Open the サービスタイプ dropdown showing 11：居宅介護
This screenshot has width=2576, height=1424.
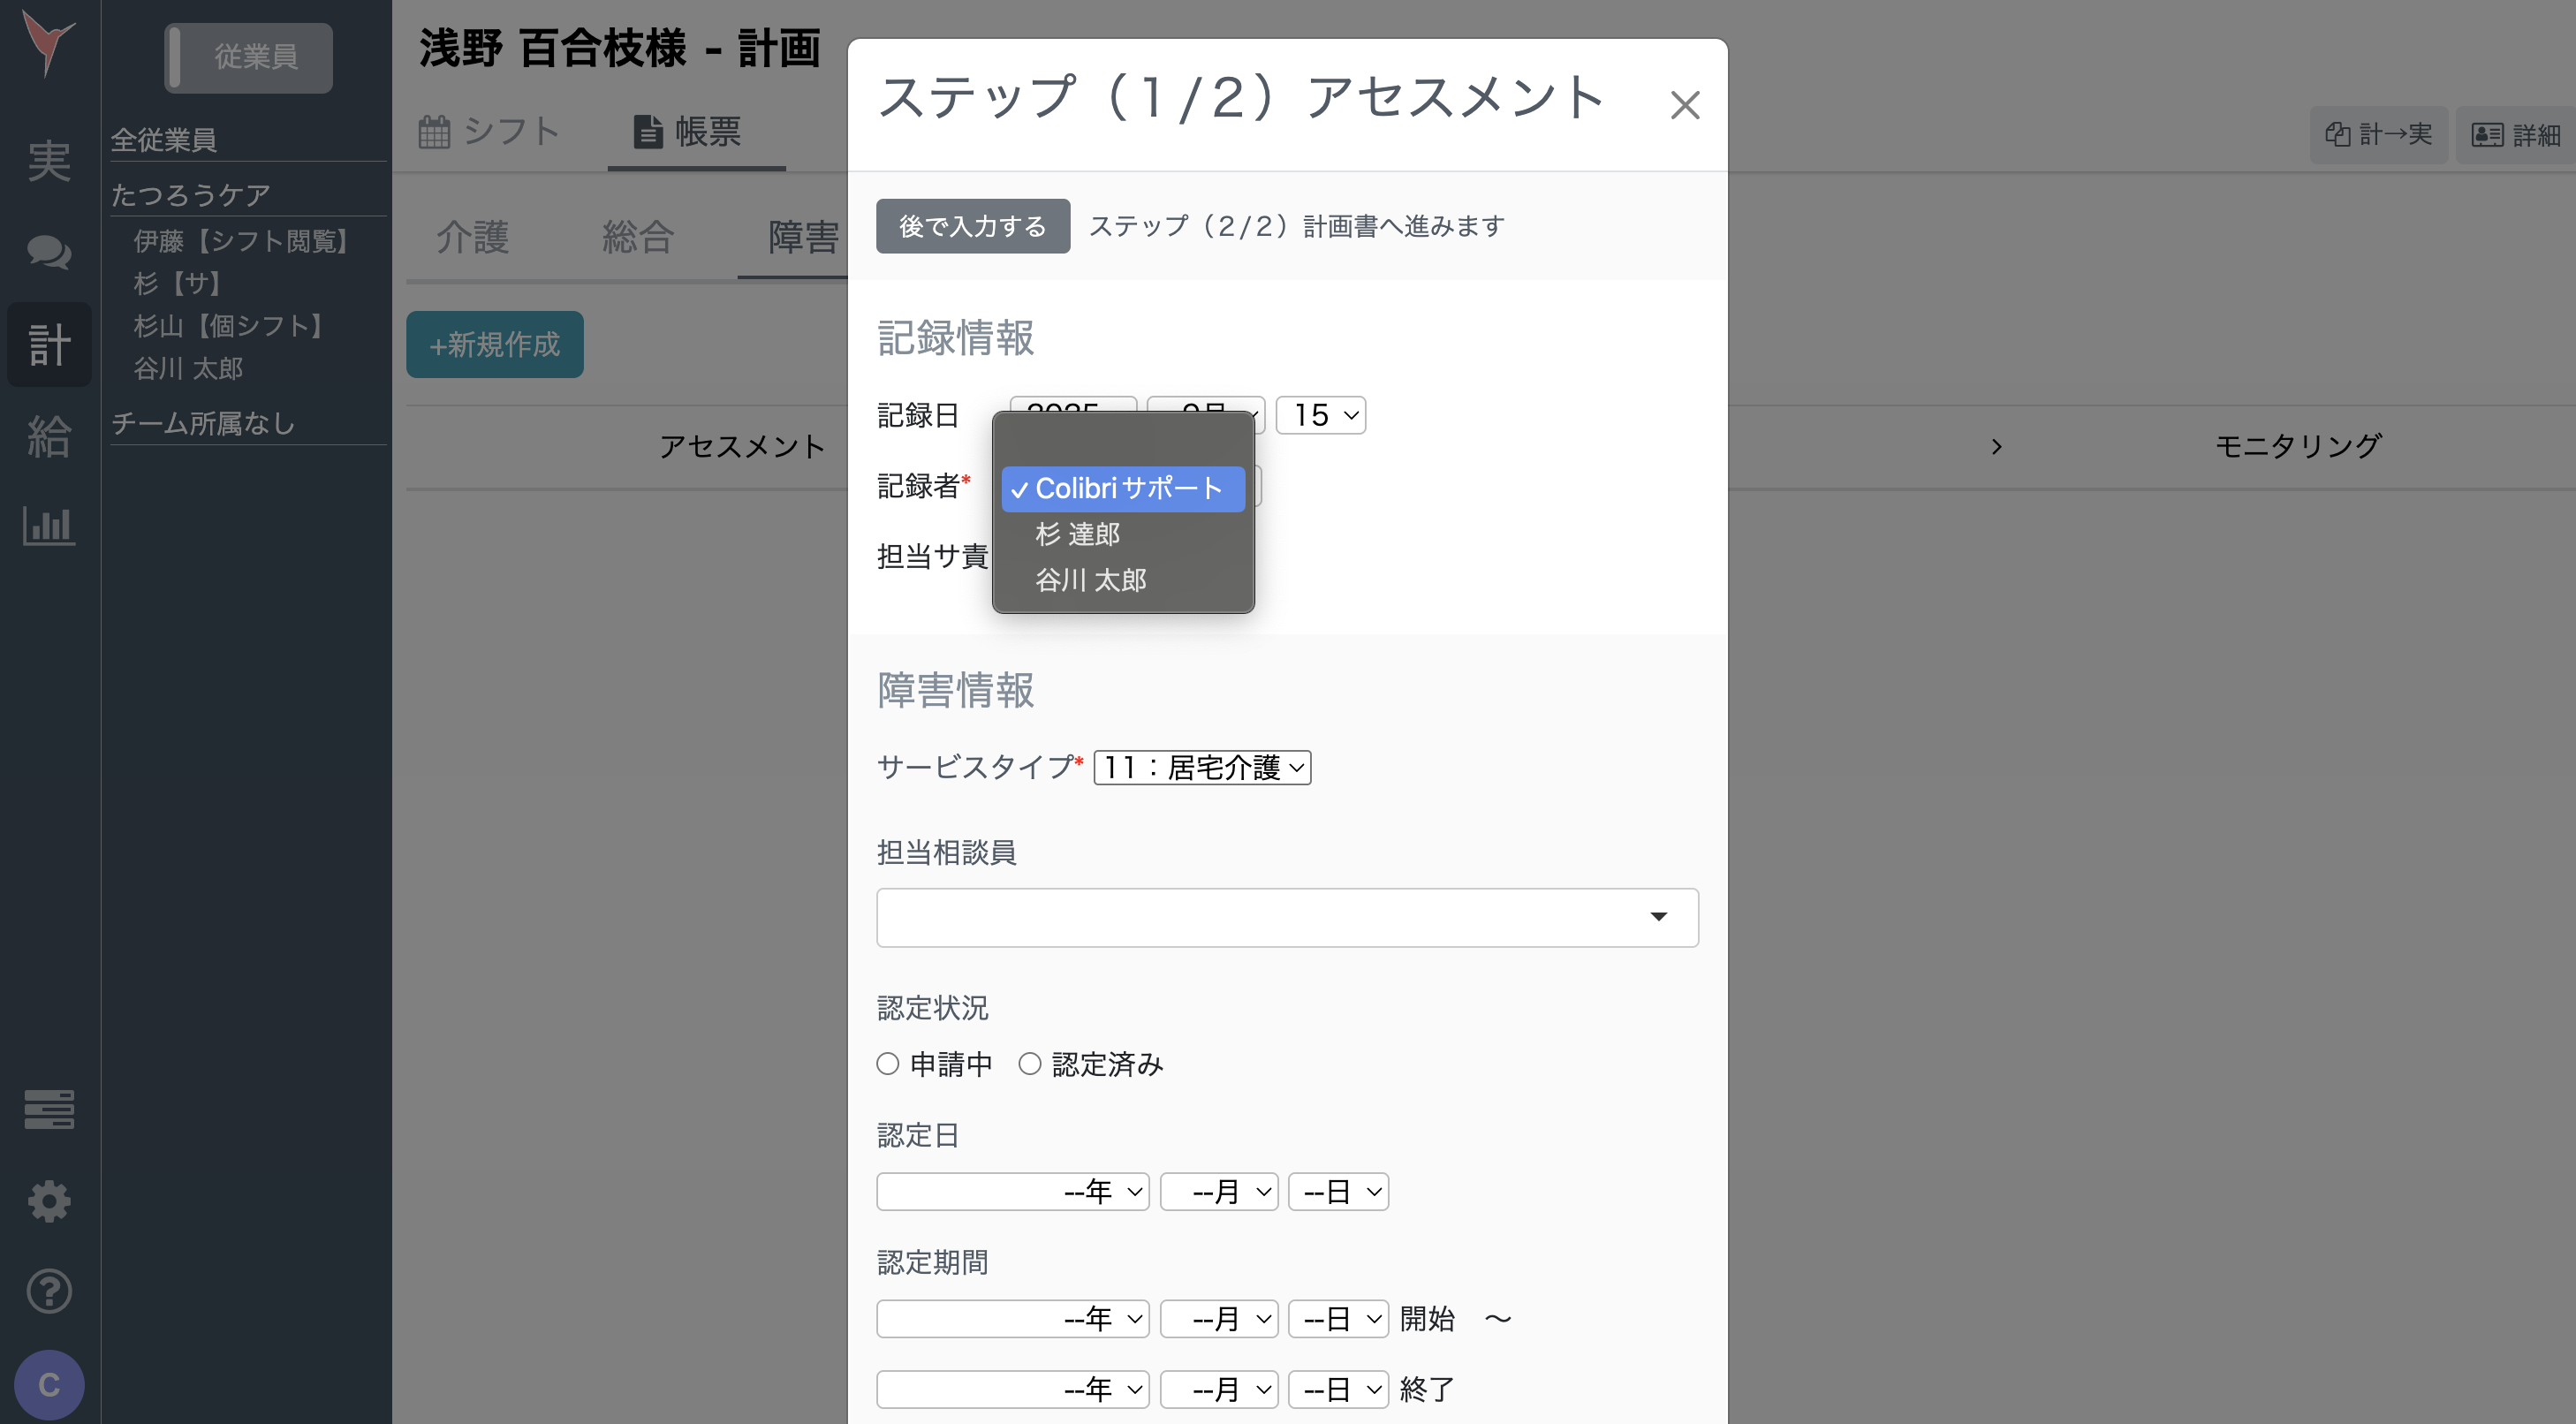[x=1202, y=767]
